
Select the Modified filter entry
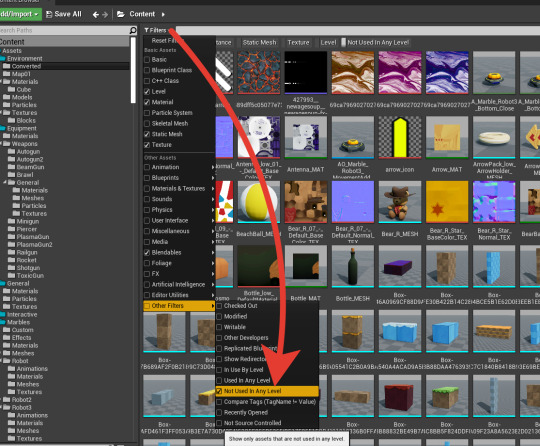pos(267,317)
